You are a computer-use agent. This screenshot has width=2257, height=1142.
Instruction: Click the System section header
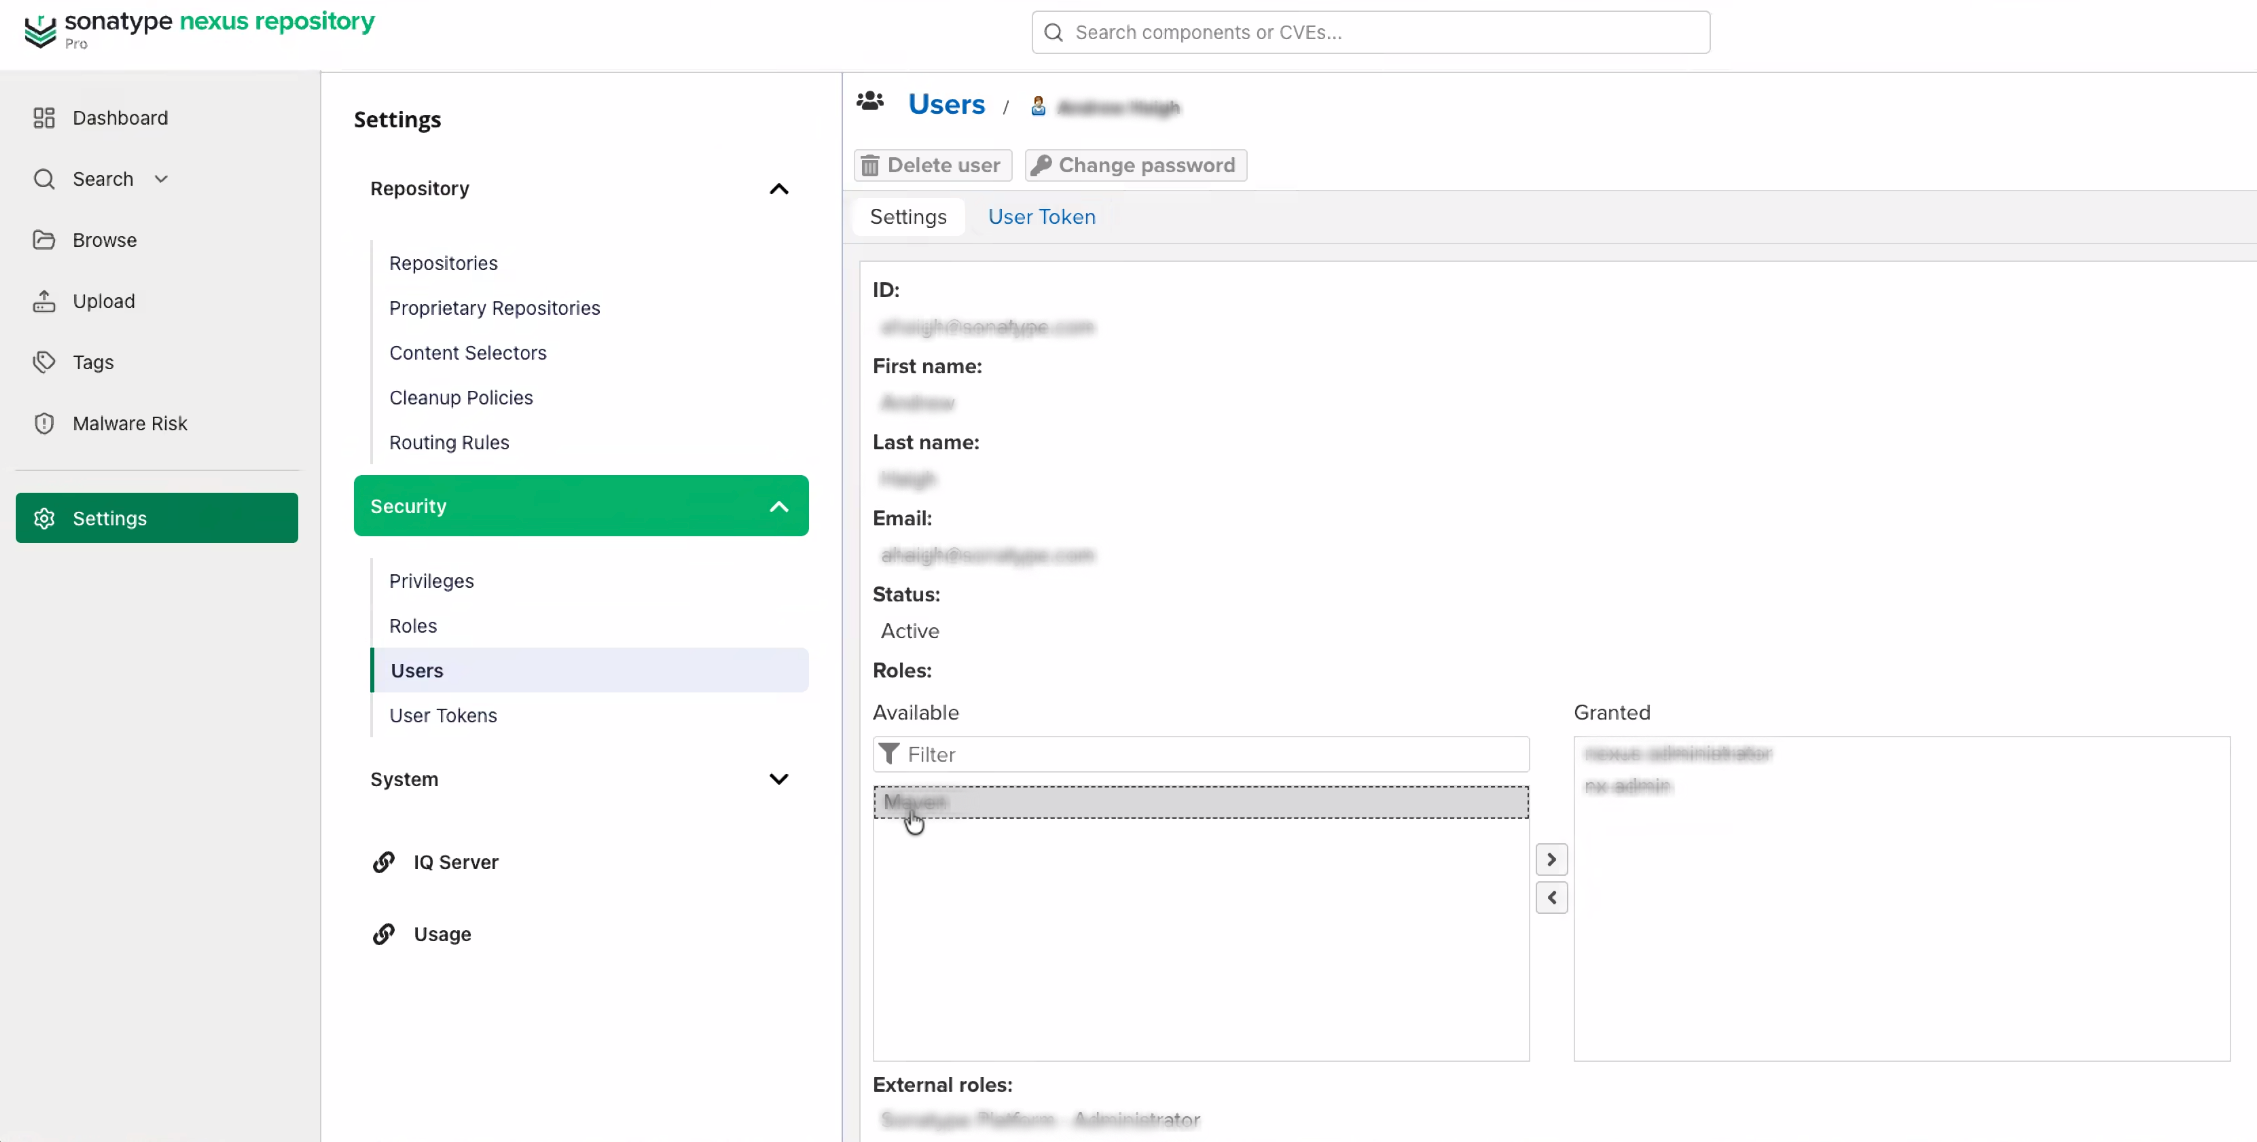click(581, 779)
